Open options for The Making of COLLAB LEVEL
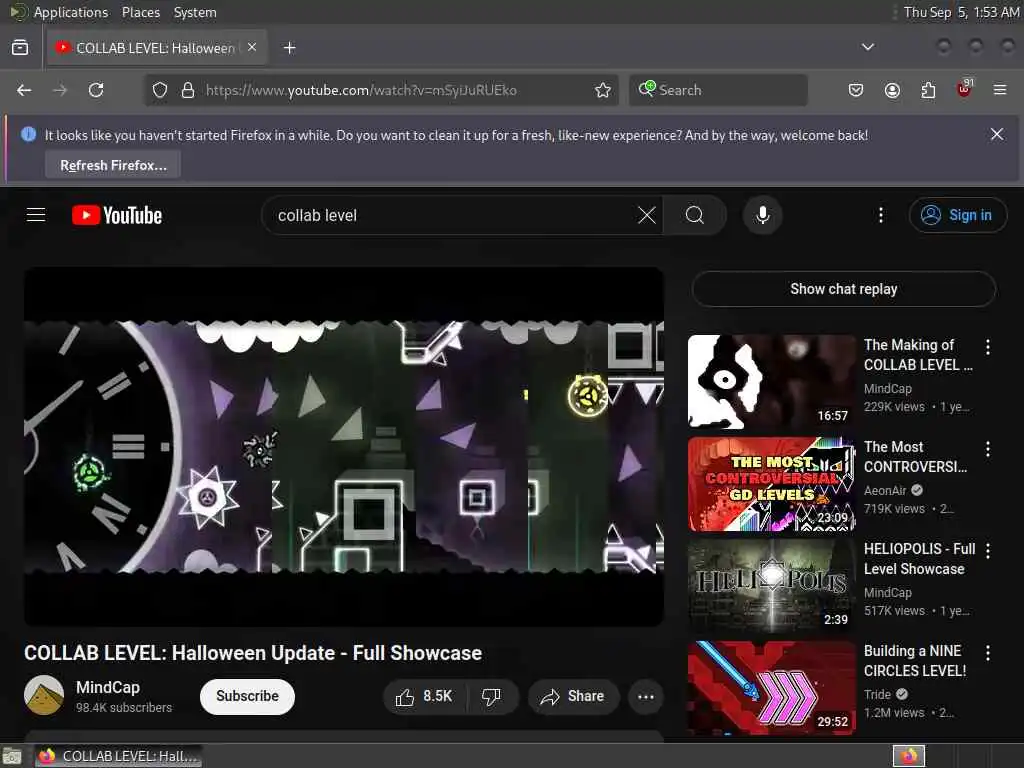 click(987, 347)
